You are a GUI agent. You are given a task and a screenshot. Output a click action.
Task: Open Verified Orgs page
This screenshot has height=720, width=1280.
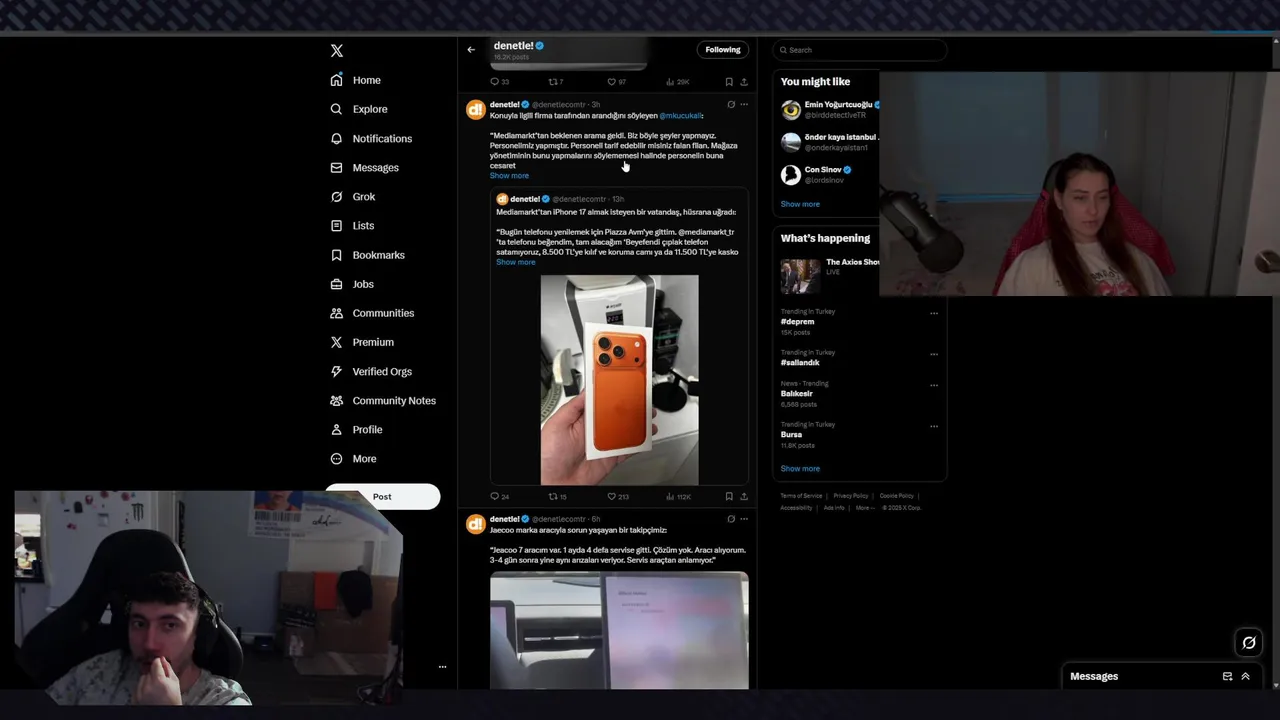[x=371, y=371]
